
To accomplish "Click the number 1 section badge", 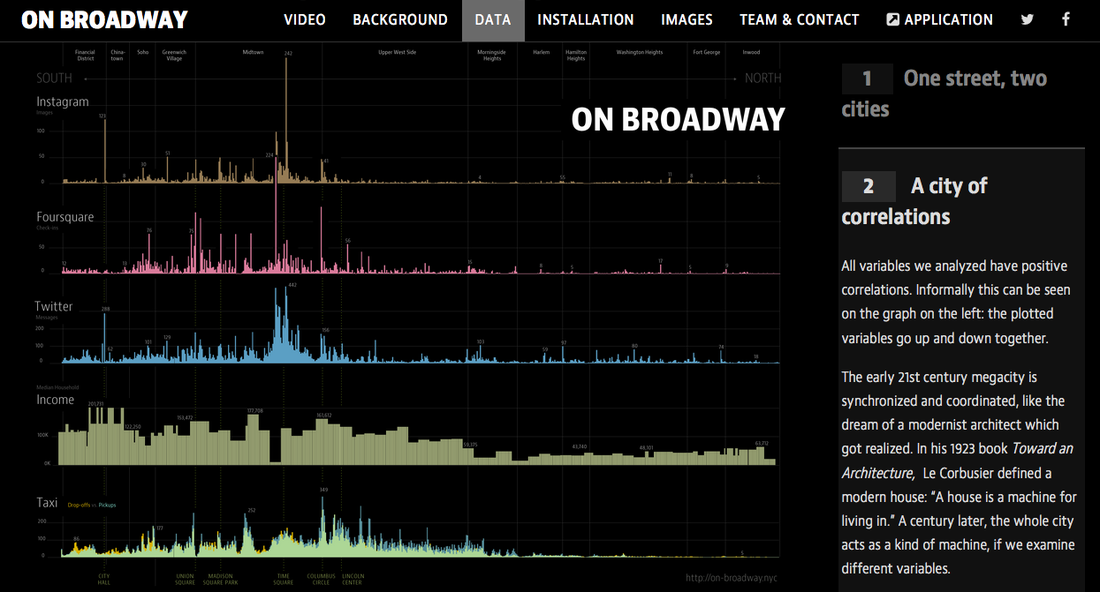I will [x=867, y=79].
